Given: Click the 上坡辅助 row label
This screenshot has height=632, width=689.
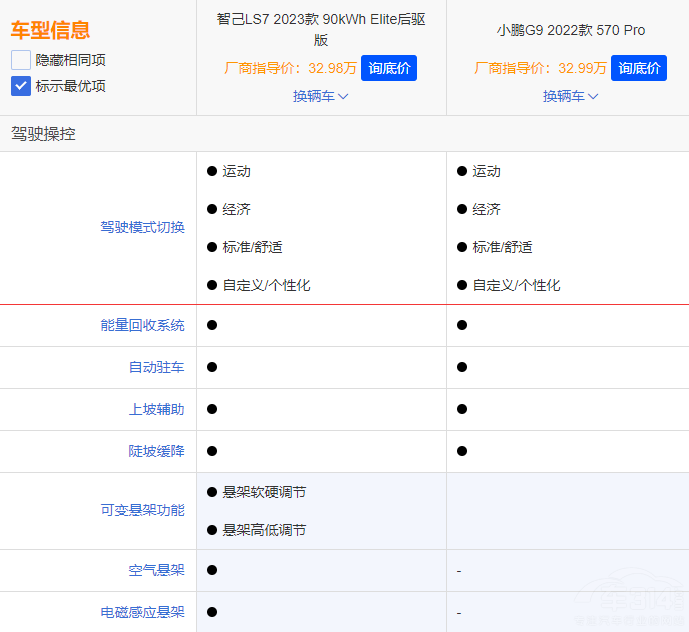Looking at the screenshot, I should pyautogui.click(x=156, y=409).
